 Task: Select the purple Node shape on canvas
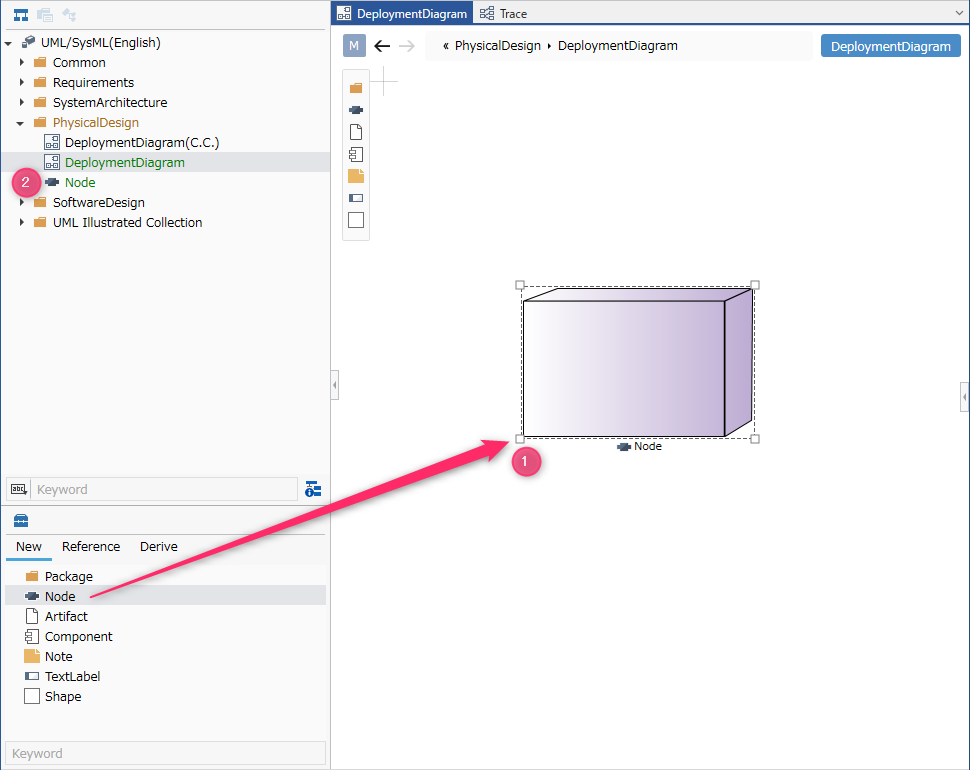[x=637, y=362]
